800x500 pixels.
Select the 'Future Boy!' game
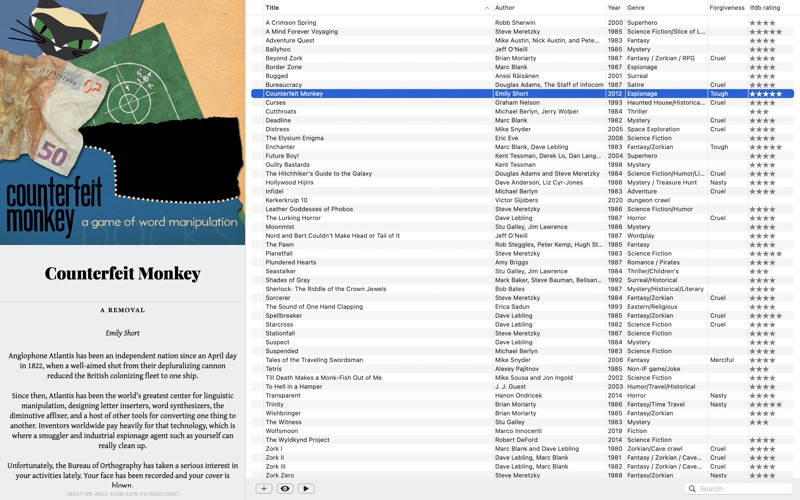[522, 156]
